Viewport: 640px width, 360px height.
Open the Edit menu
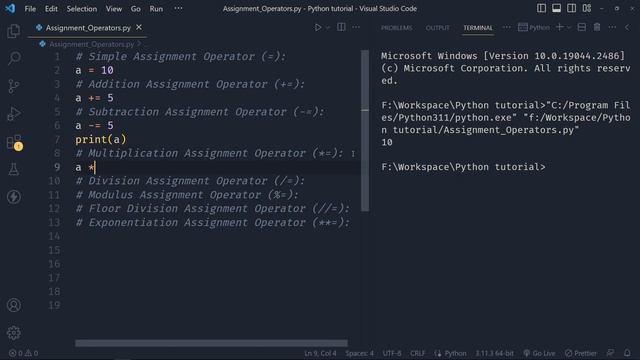[x=51, y=9]
